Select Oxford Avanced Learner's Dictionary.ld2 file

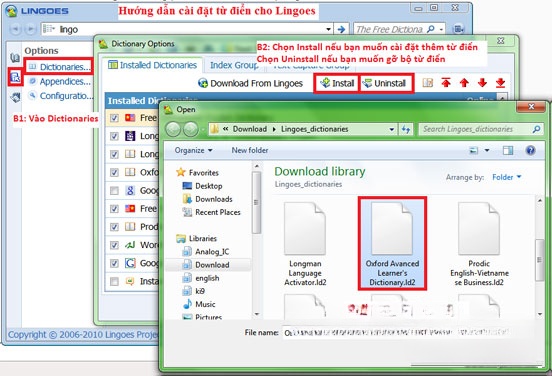coord(392,243)
